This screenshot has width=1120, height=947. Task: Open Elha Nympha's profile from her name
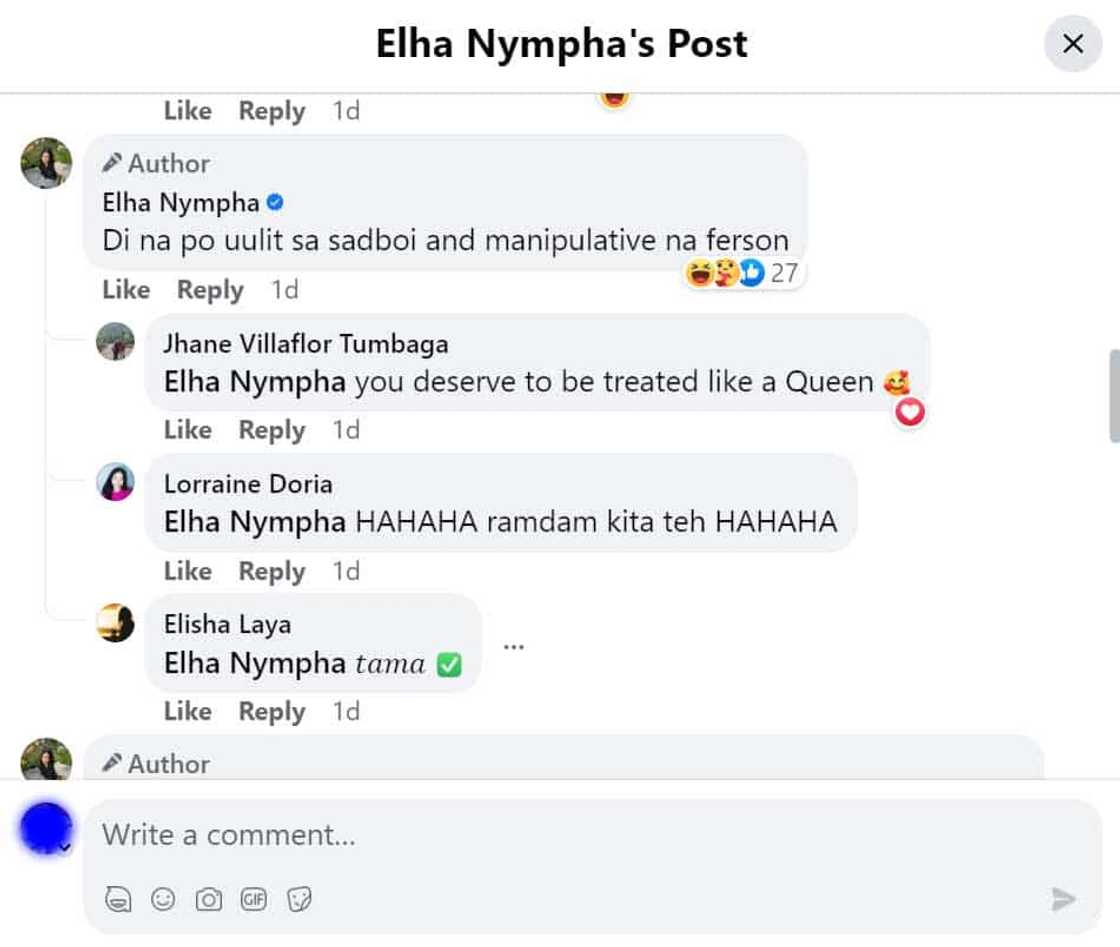click(178, 201)
